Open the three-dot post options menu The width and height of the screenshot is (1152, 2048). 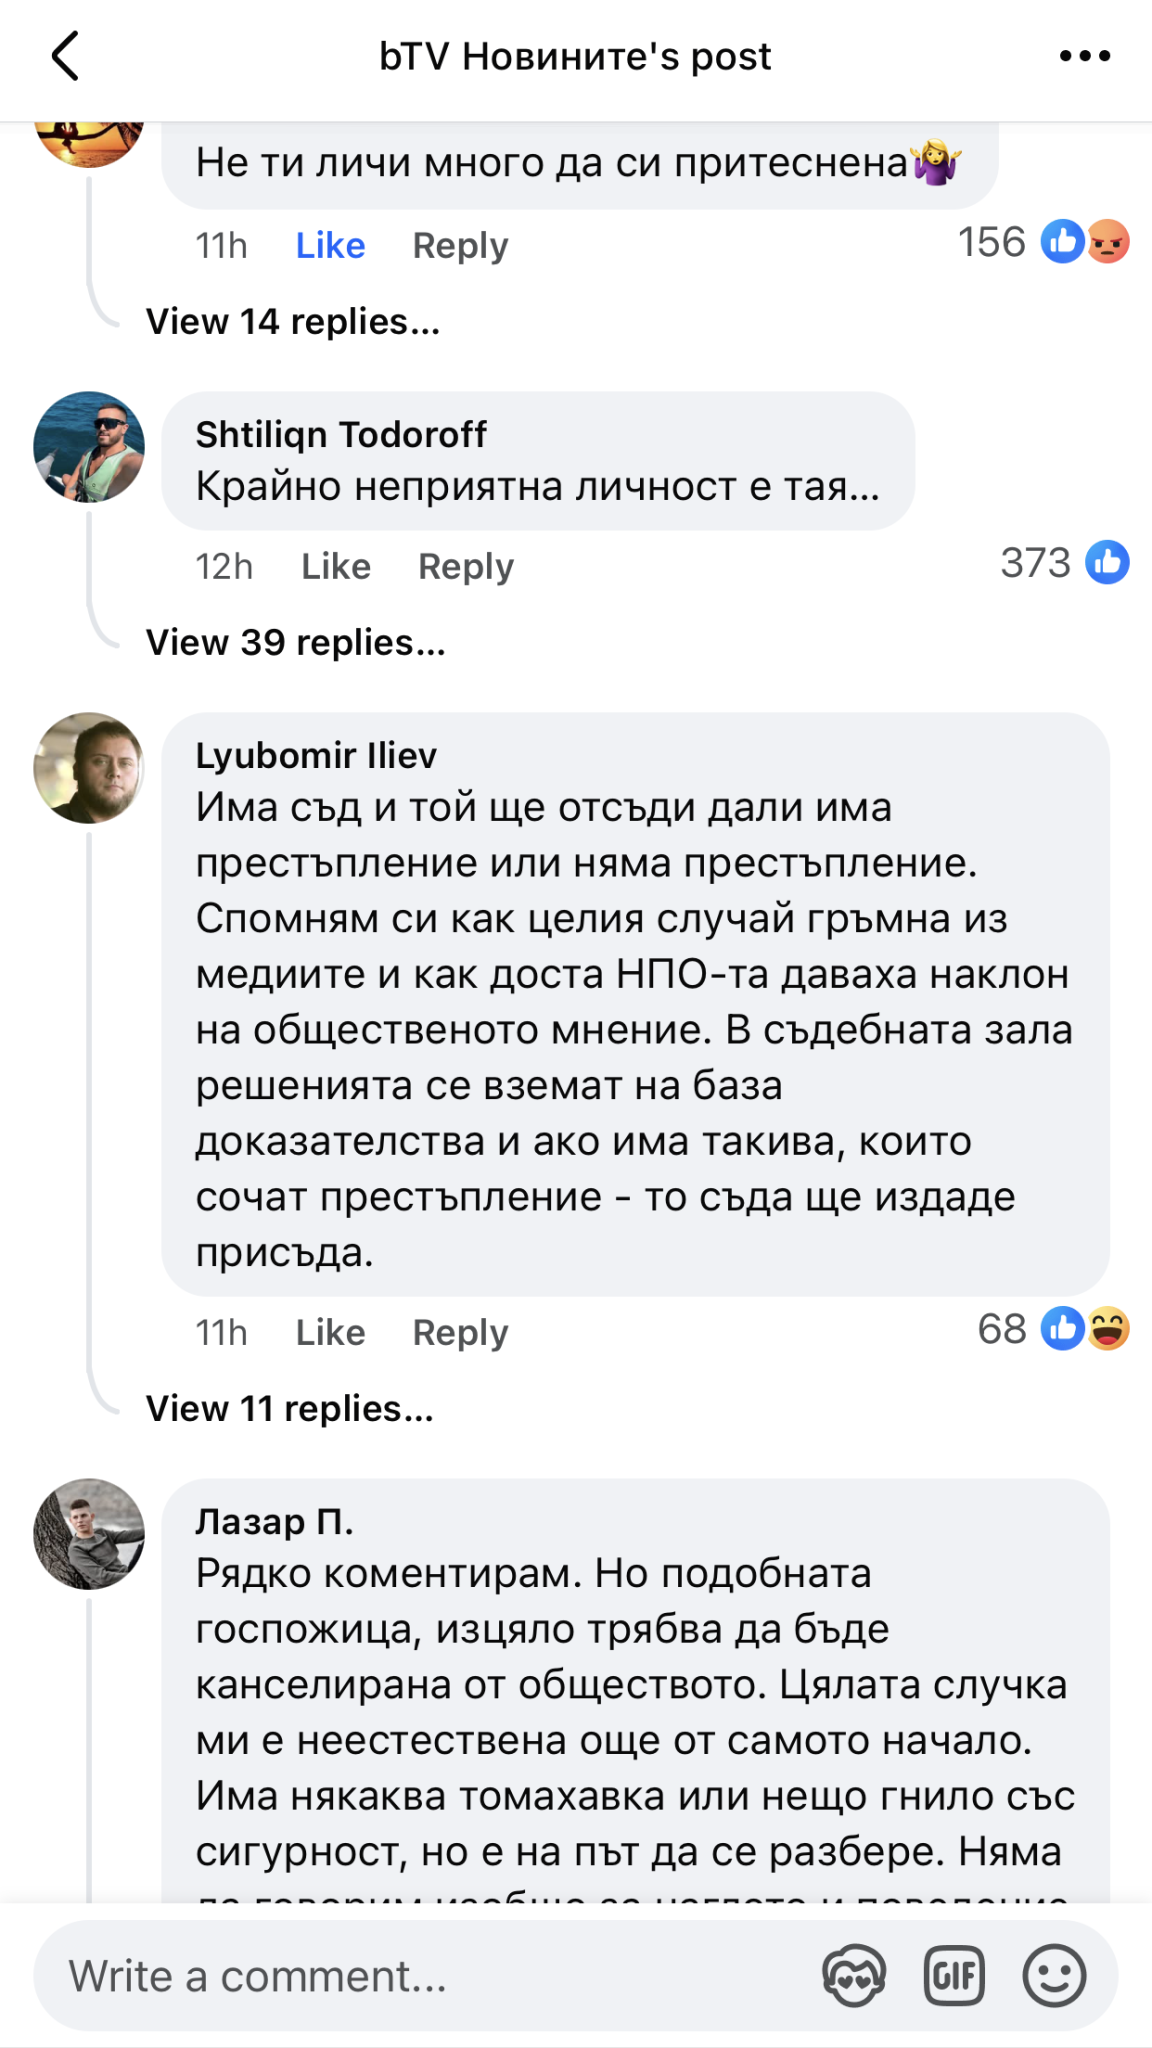[1085, 56]
